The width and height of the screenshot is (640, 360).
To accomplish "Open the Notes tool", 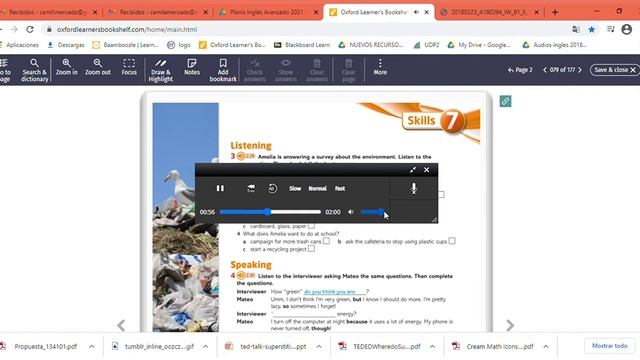I will pyautogui.click(x=191, y=67).
